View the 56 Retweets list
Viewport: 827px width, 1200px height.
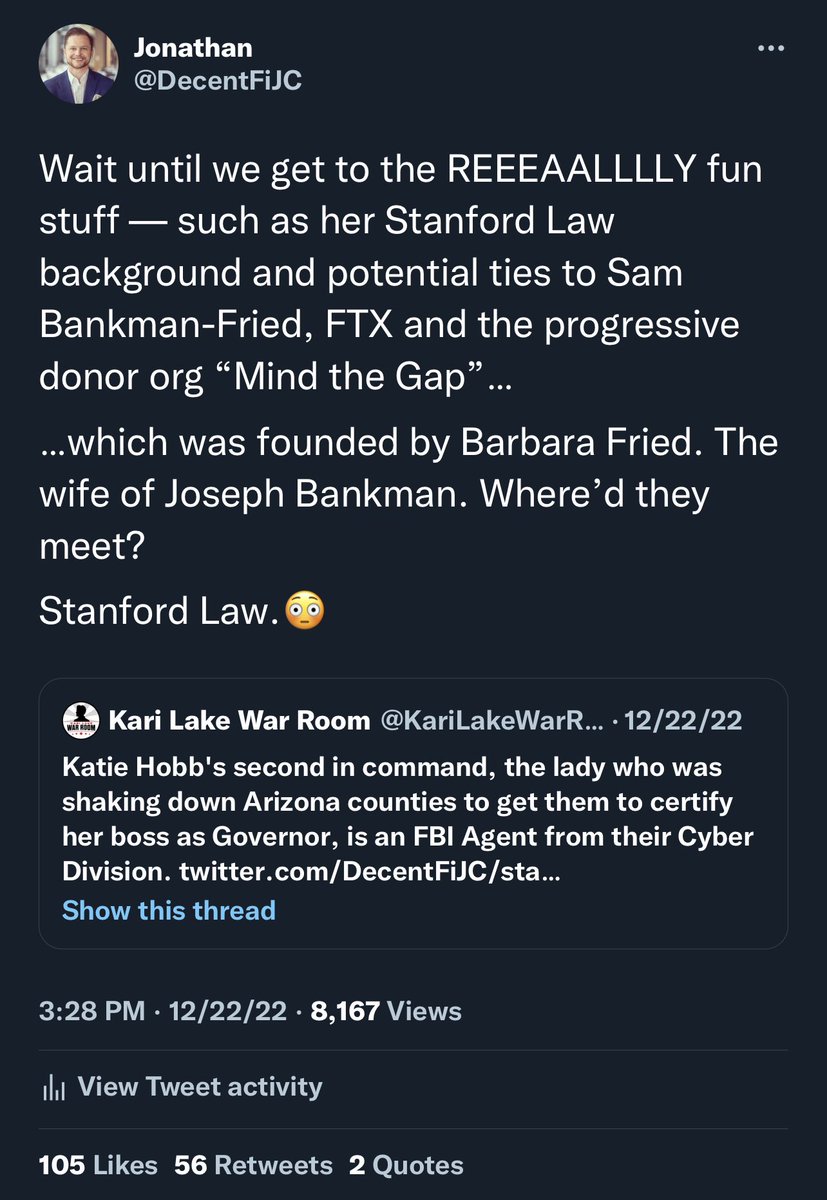click(x=253, y=1165)
